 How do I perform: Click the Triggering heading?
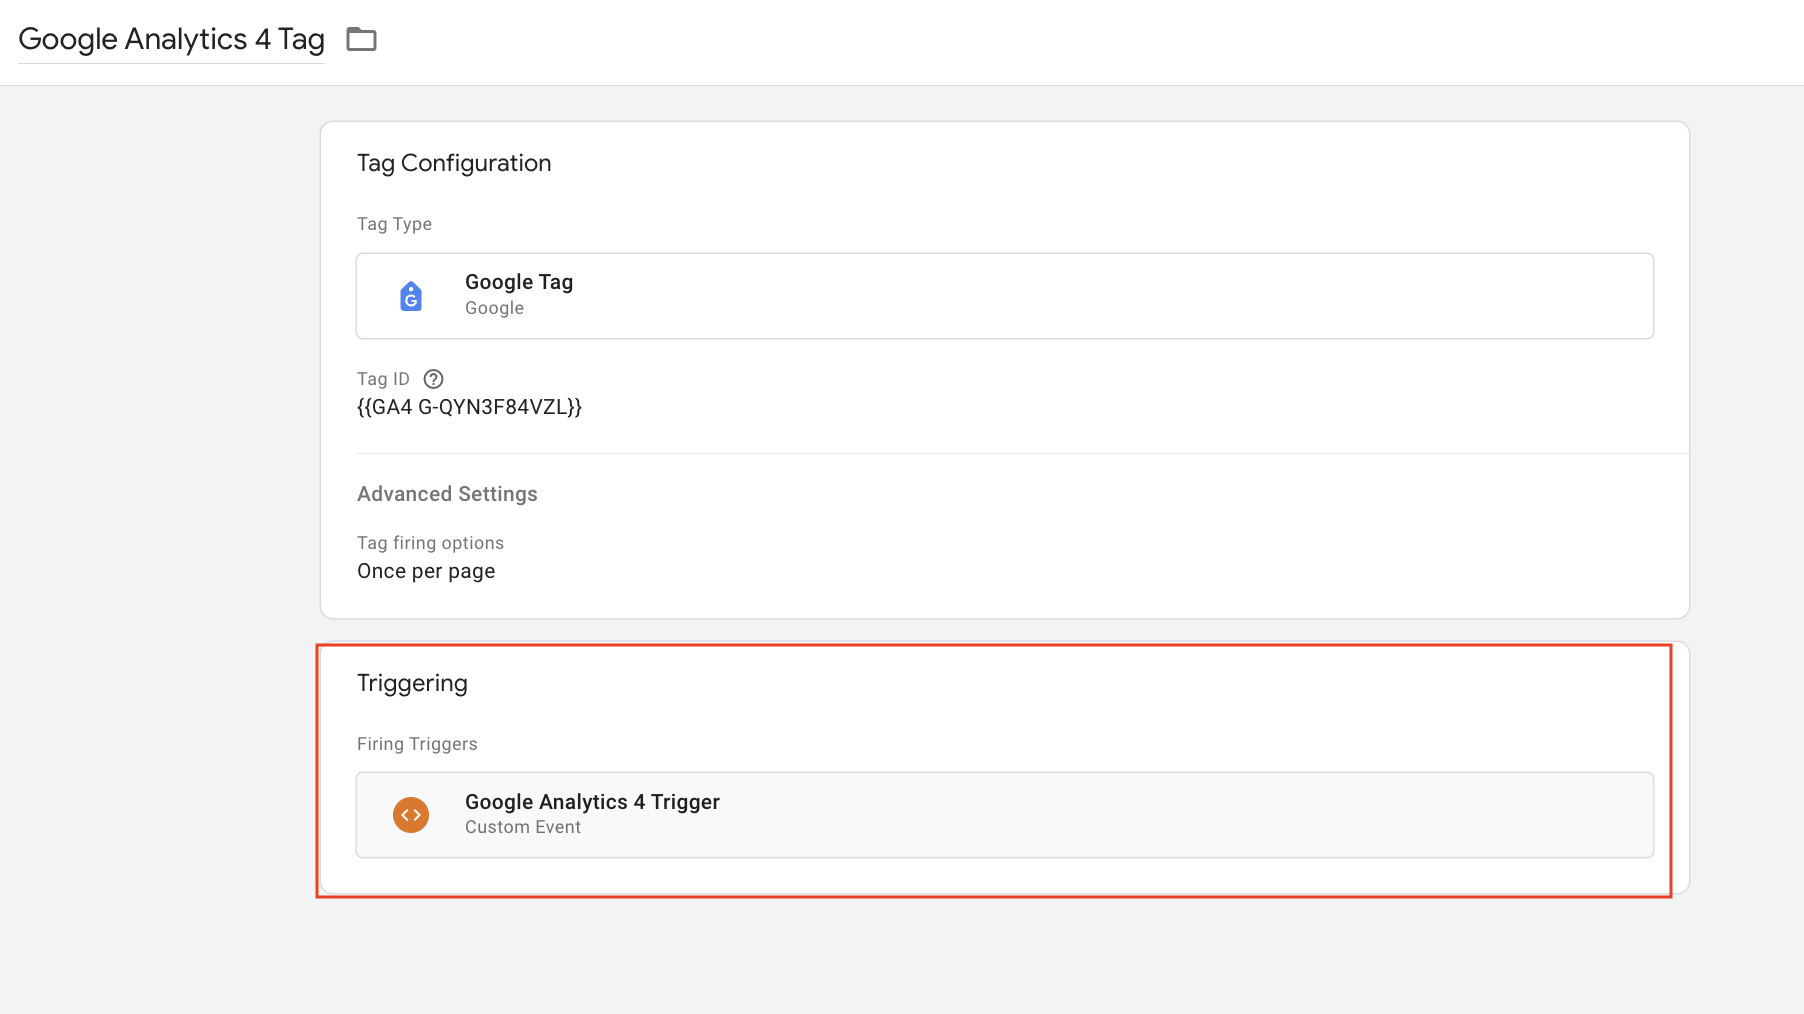click(412, 683)
